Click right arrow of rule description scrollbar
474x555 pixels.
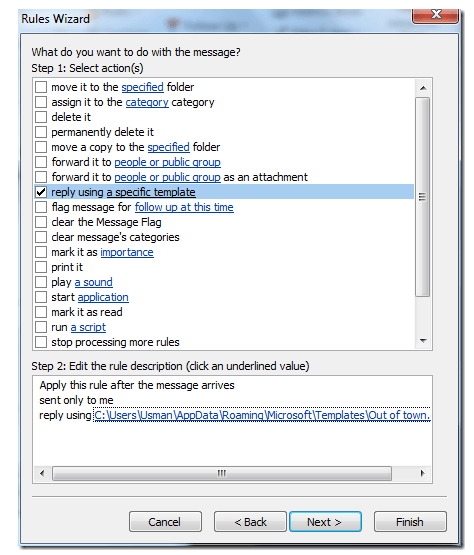tap(422, 473)
